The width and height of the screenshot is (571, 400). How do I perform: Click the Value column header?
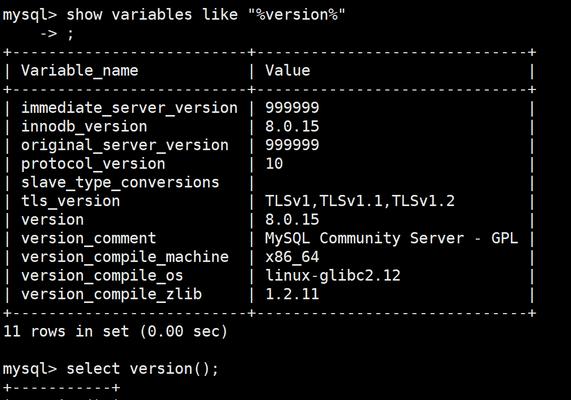pyautogui.click(x=288, y=70)
